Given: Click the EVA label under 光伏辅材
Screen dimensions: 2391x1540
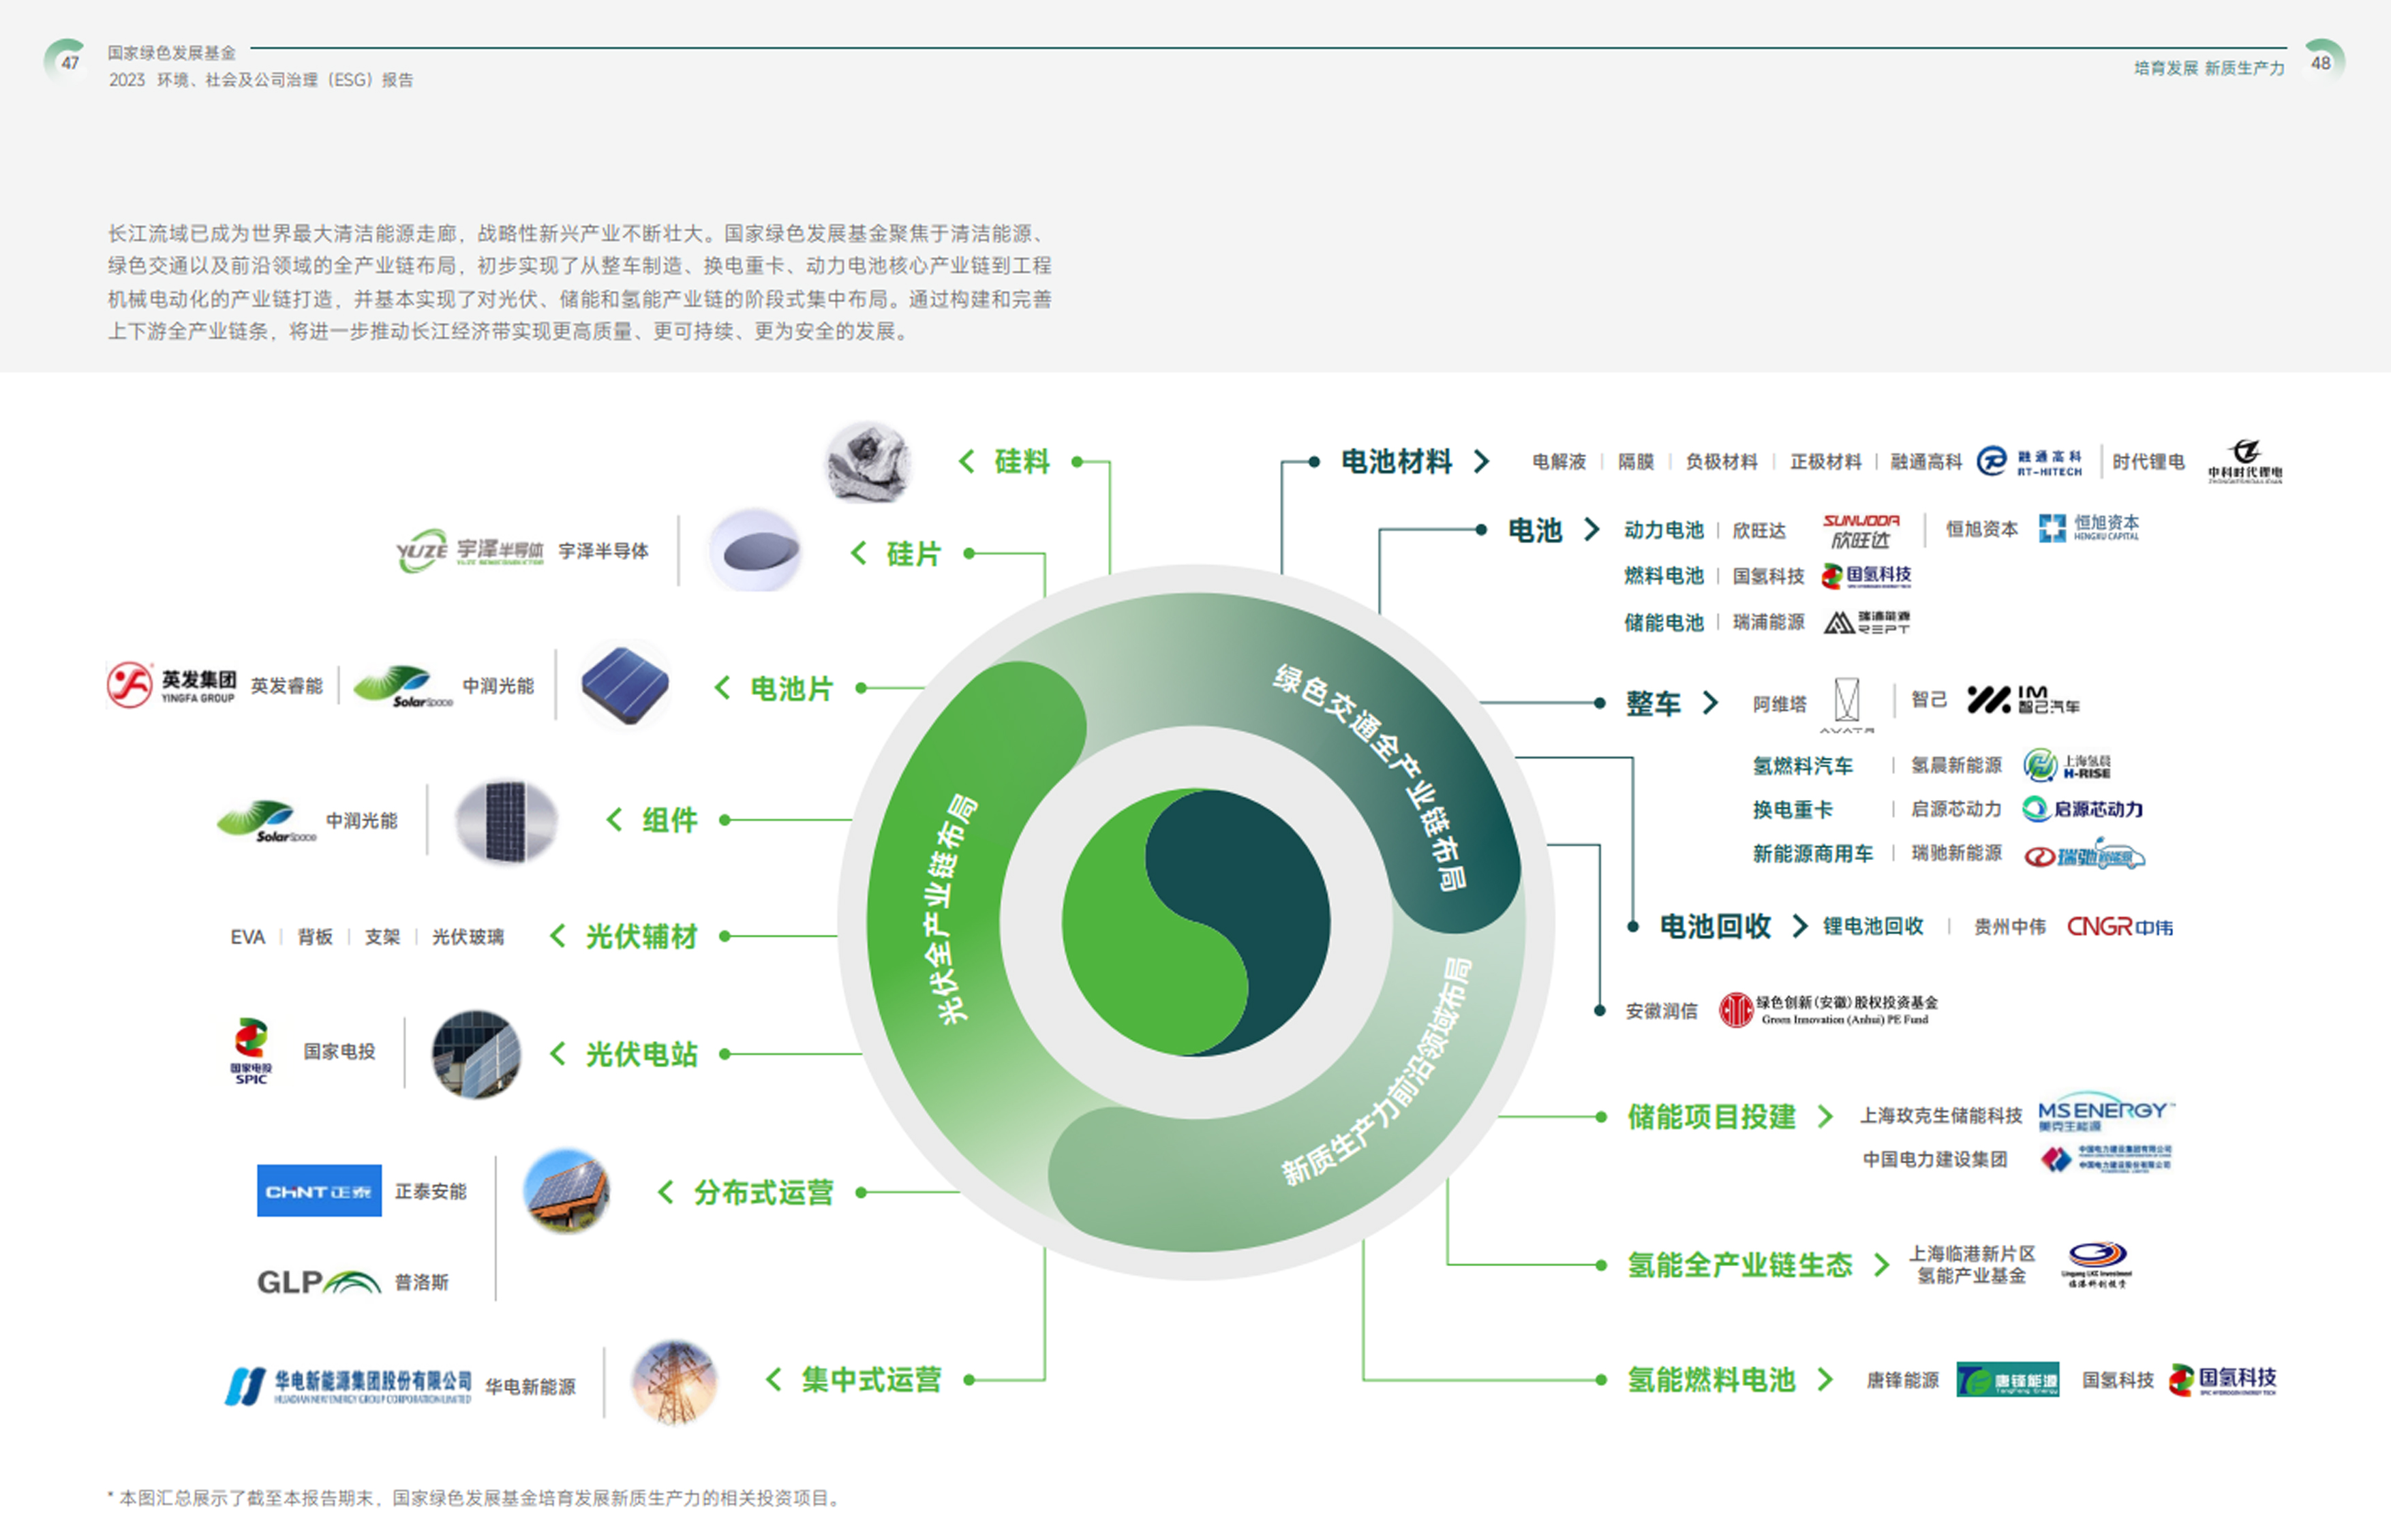Looking at the screenshot, I should pos(247,937).
